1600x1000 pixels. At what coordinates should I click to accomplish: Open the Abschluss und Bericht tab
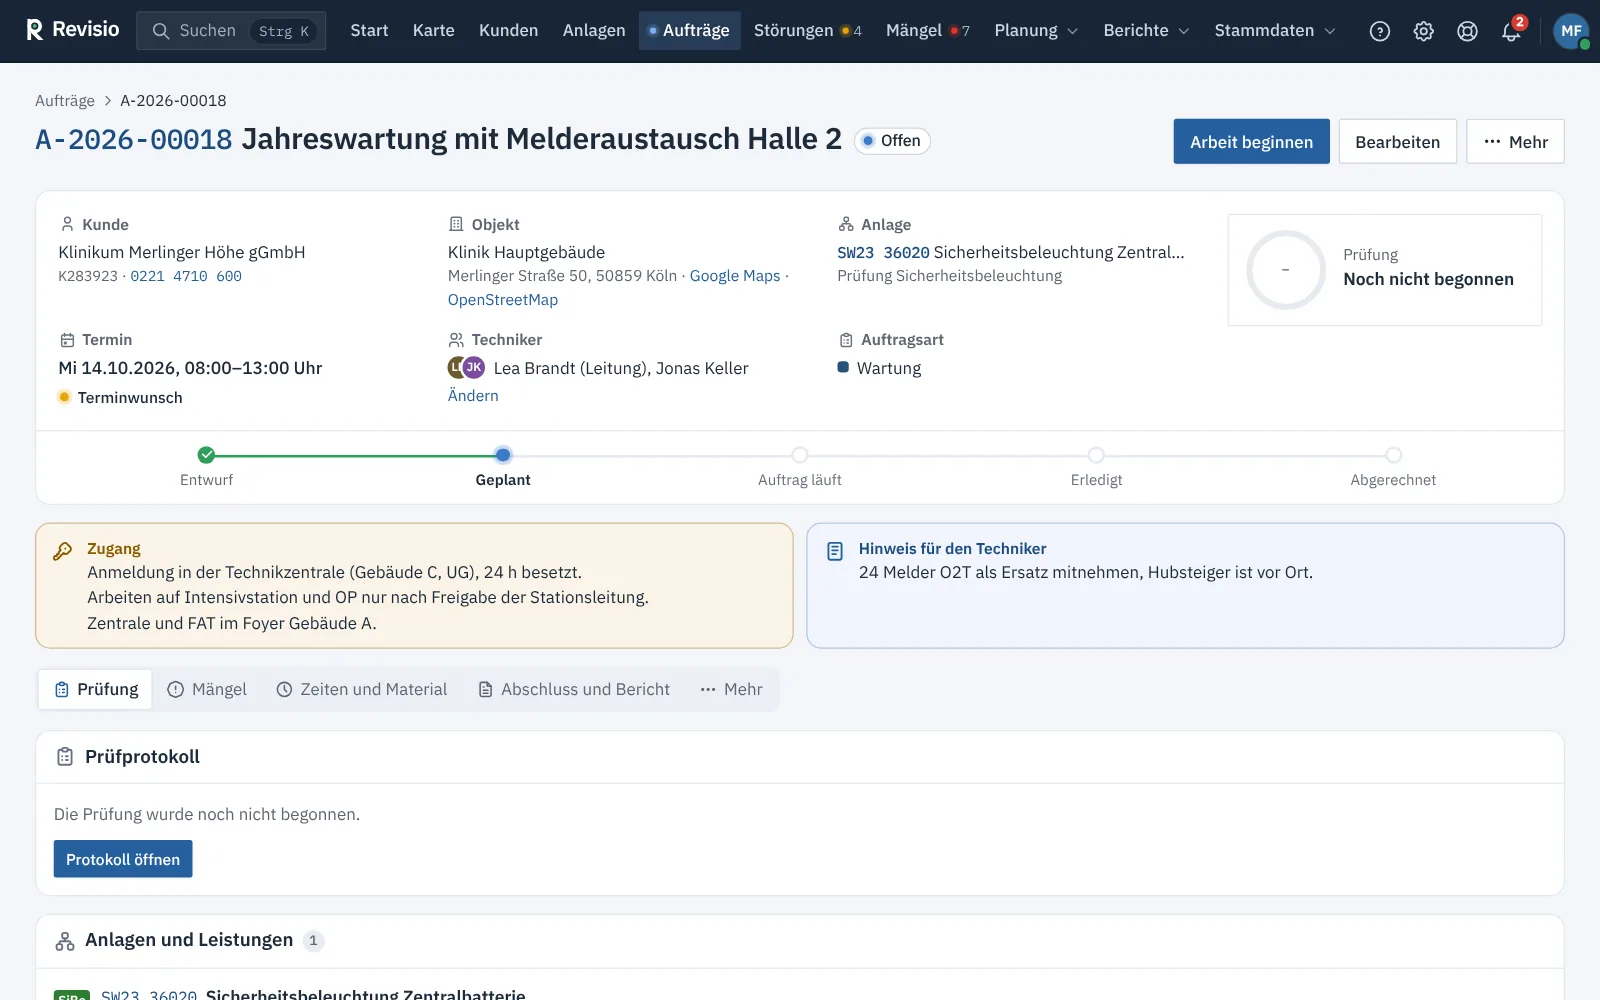[574, 690]
